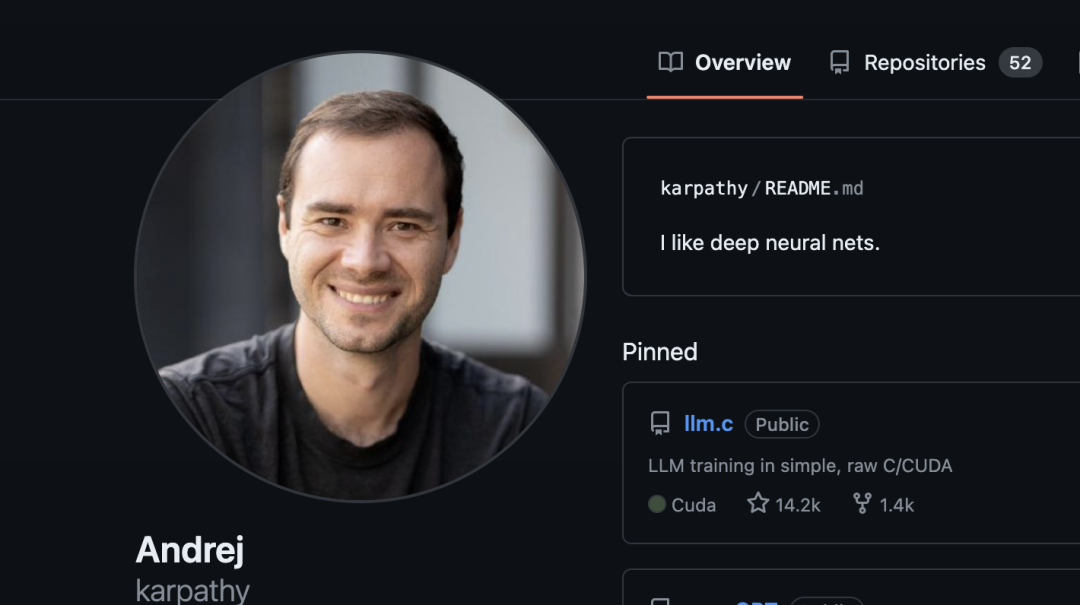
Task: Click the Overview book icon
Action: (670, 62)
